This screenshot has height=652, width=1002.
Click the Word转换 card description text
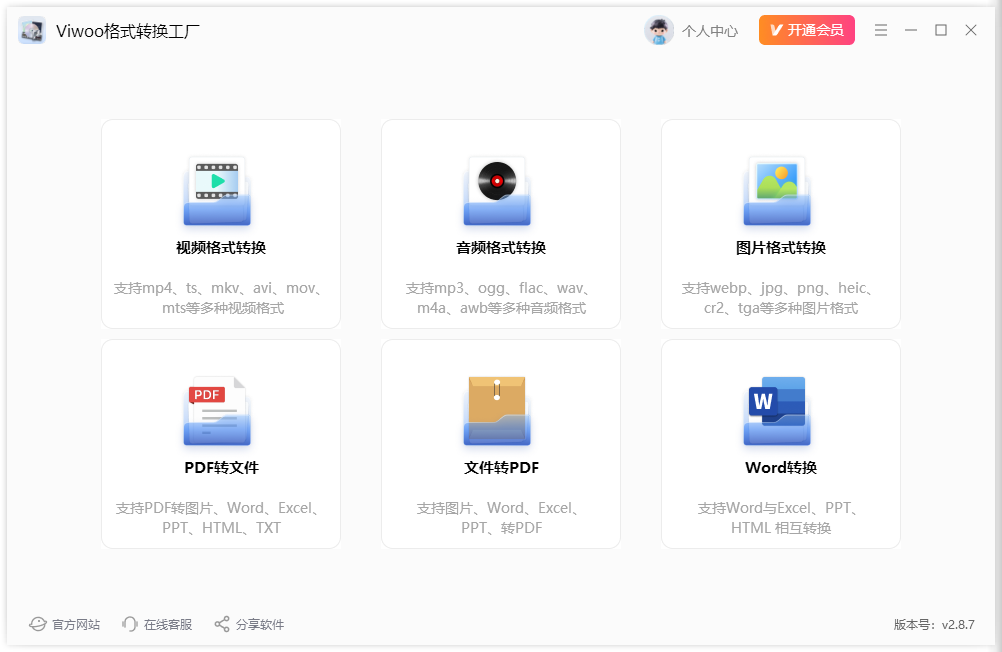tap(780, 518)
